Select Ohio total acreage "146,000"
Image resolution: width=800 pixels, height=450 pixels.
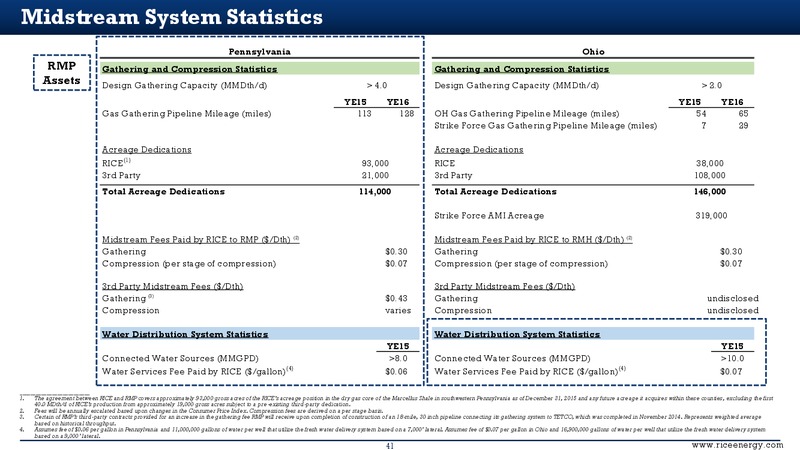709,191
